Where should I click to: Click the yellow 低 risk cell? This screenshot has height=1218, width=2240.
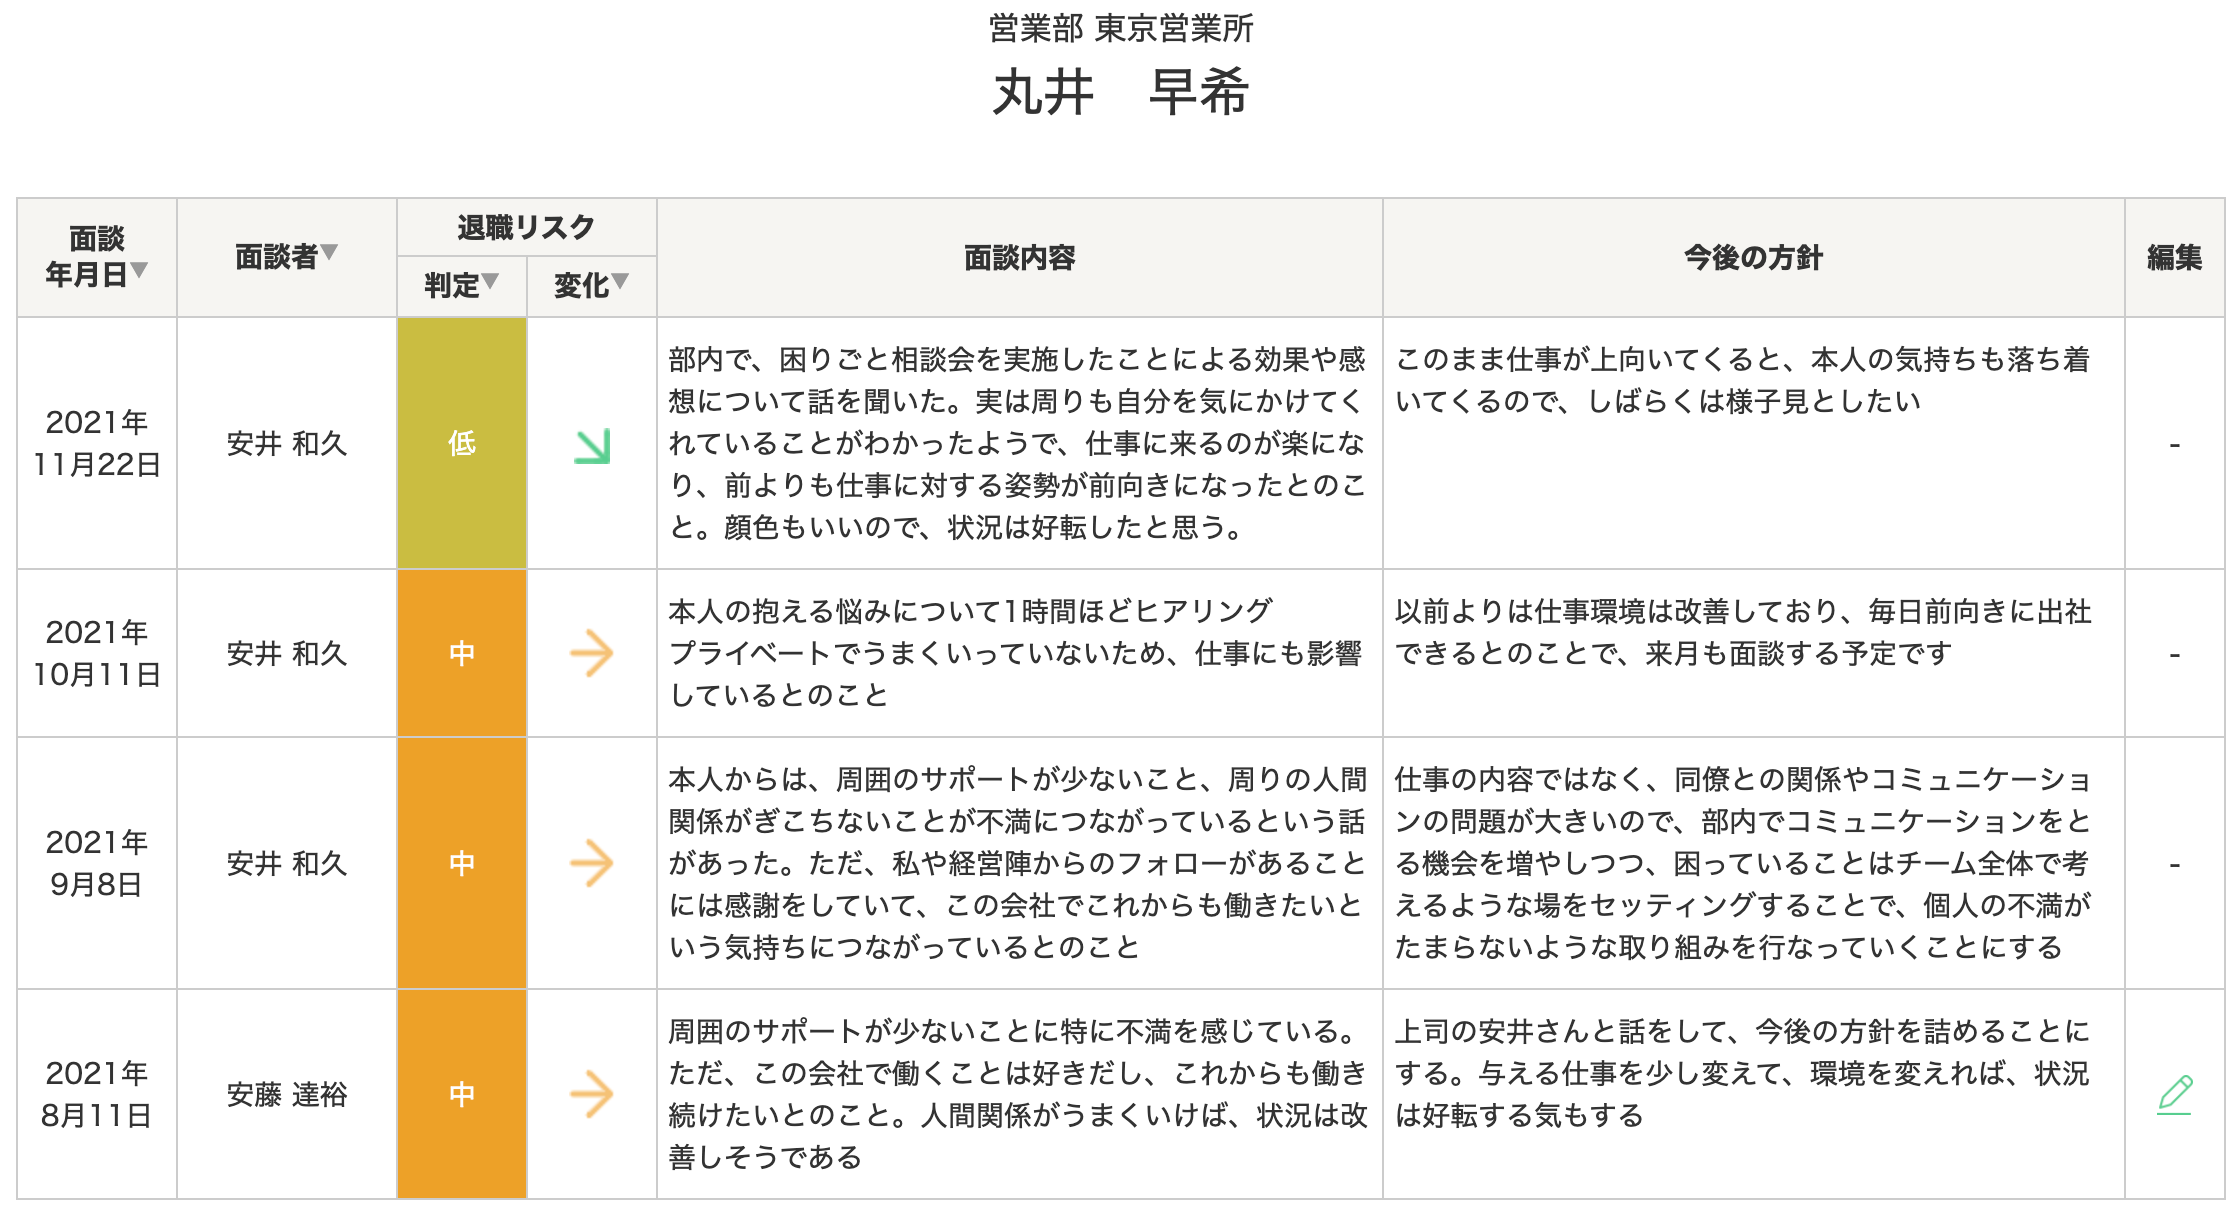click(462, 443)
